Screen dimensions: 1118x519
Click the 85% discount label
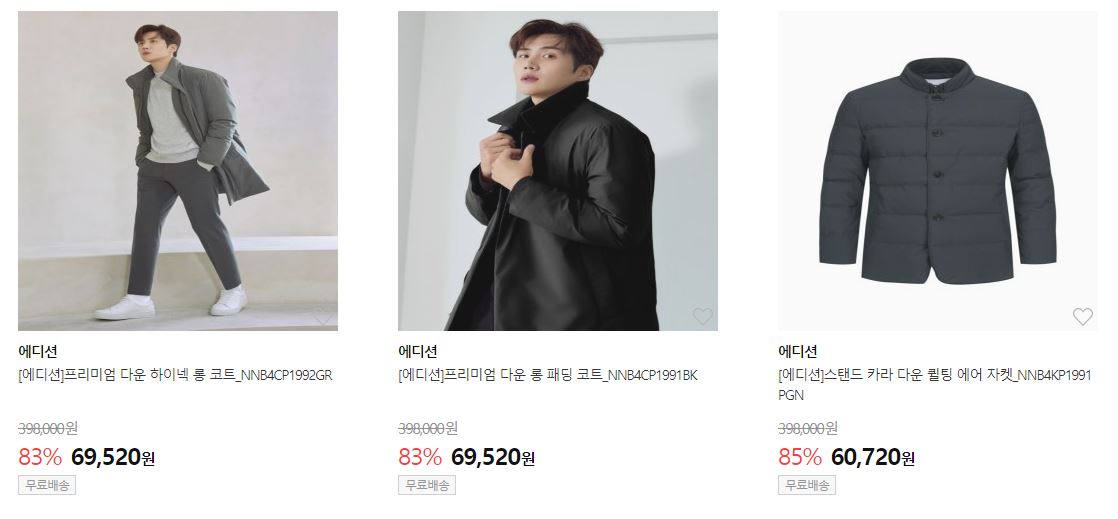[x=799, y=457]
